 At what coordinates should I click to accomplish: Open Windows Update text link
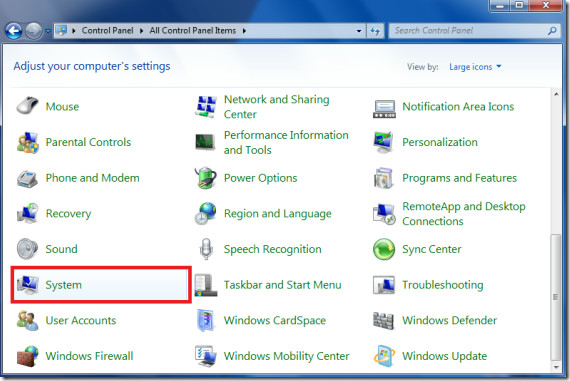pos(445,356)
